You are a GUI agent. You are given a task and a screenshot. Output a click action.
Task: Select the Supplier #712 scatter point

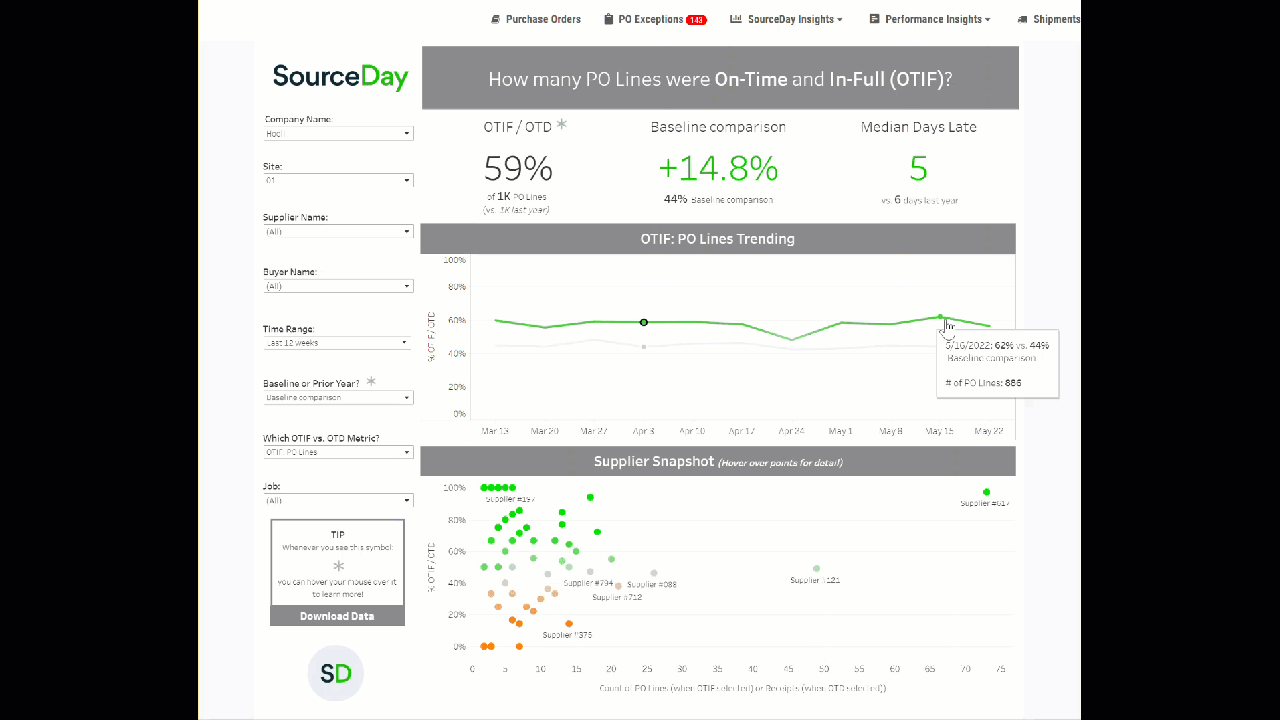[x=618, y=586]
